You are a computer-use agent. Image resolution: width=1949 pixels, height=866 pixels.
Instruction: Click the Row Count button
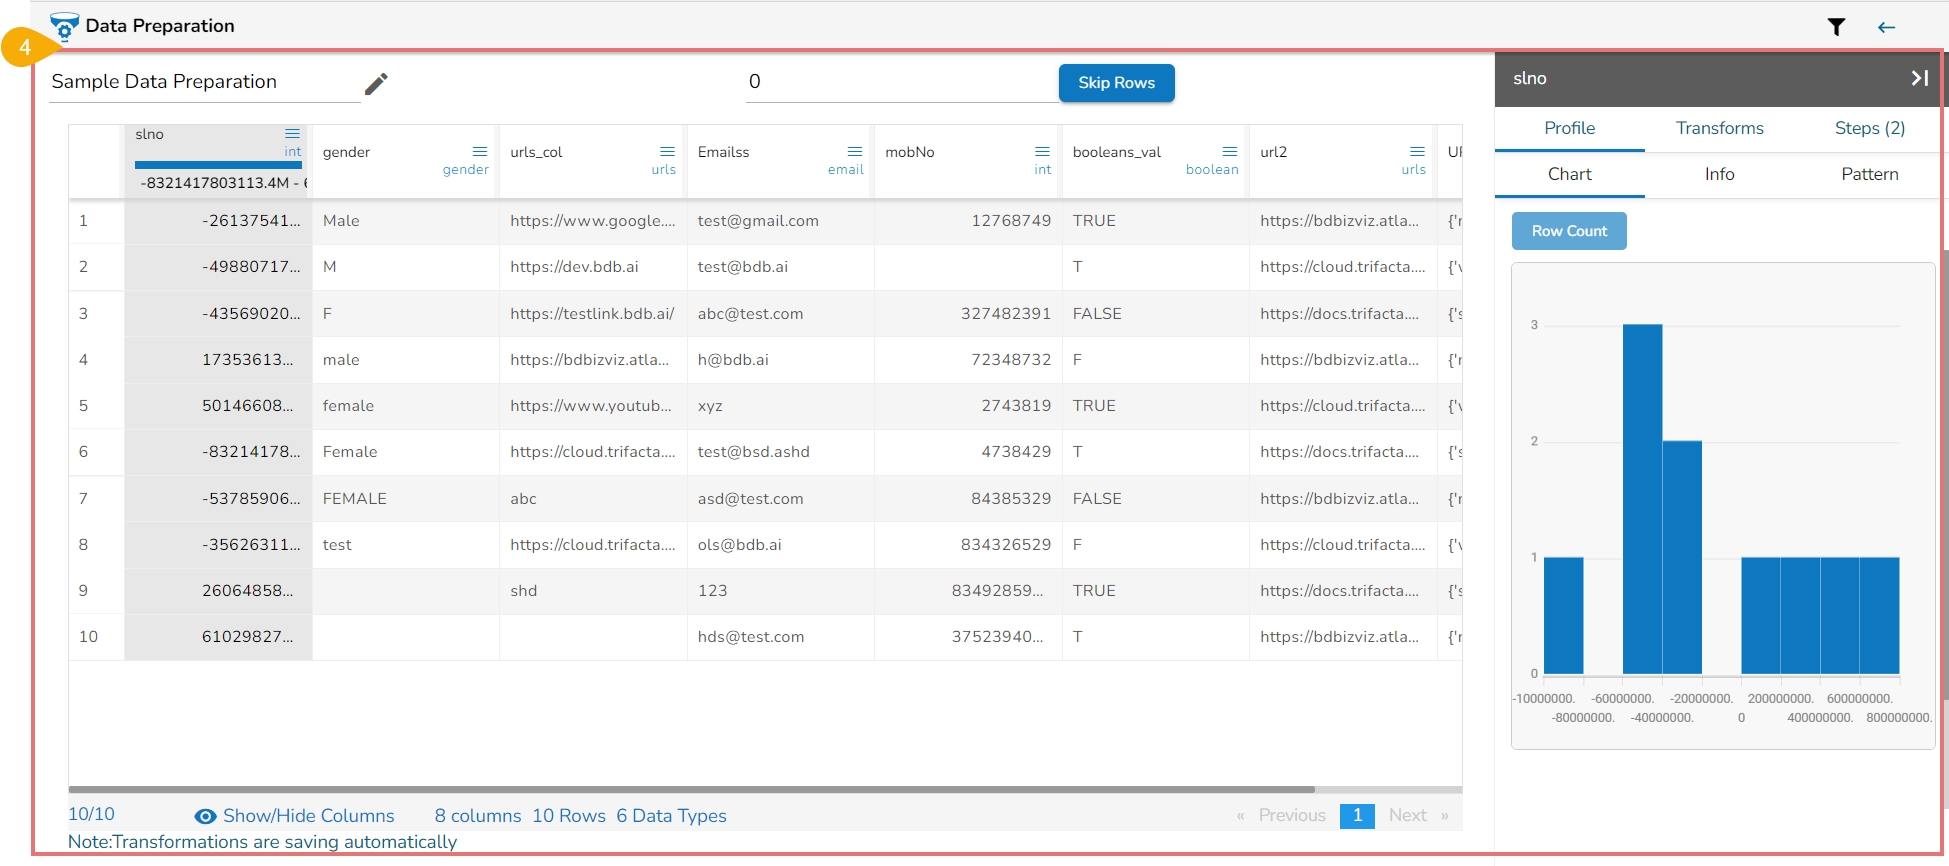point(1568,231)
